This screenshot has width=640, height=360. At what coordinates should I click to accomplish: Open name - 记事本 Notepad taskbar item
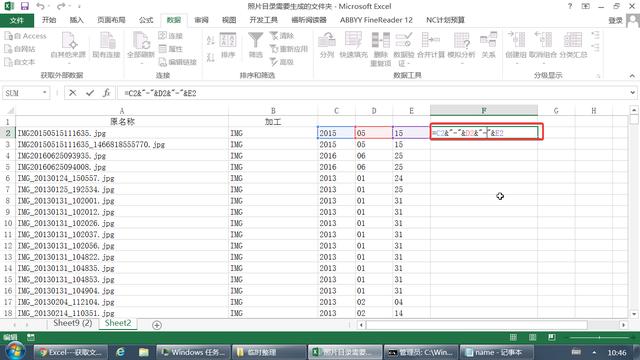point(497,352)
